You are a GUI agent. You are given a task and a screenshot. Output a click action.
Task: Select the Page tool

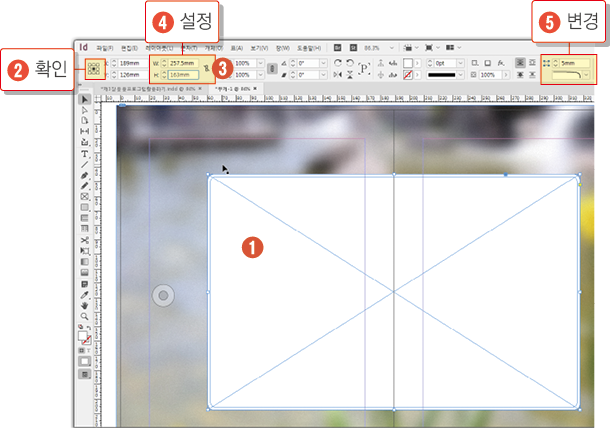pyautogui.click(x=84, y=121)
